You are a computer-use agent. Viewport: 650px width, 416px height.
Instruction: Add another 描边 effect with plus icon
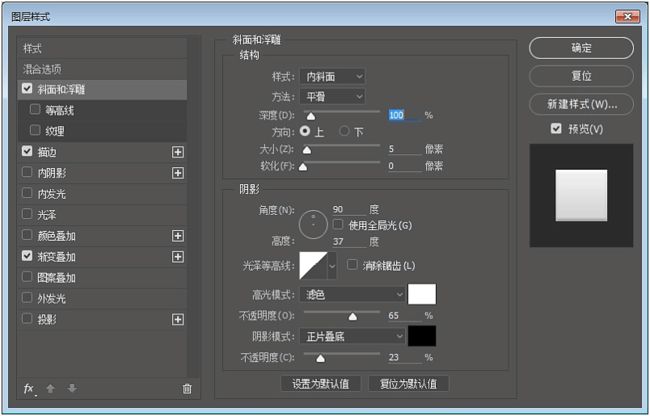[x=178, y=152]
